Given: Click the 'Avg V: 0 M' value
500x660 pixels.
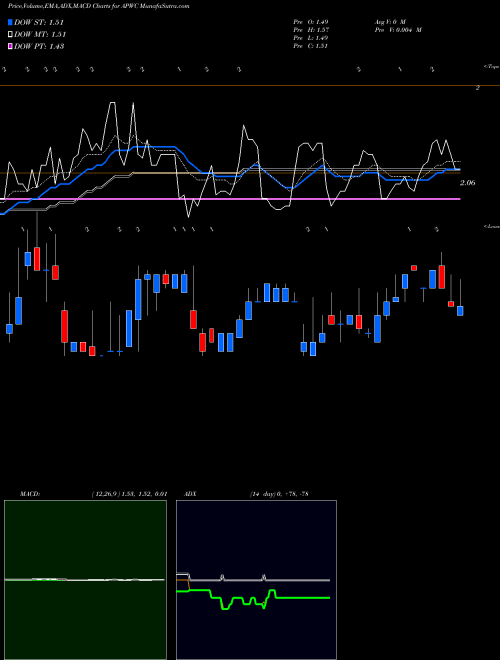Looking at the screenshot, I should tap(390, 21).
